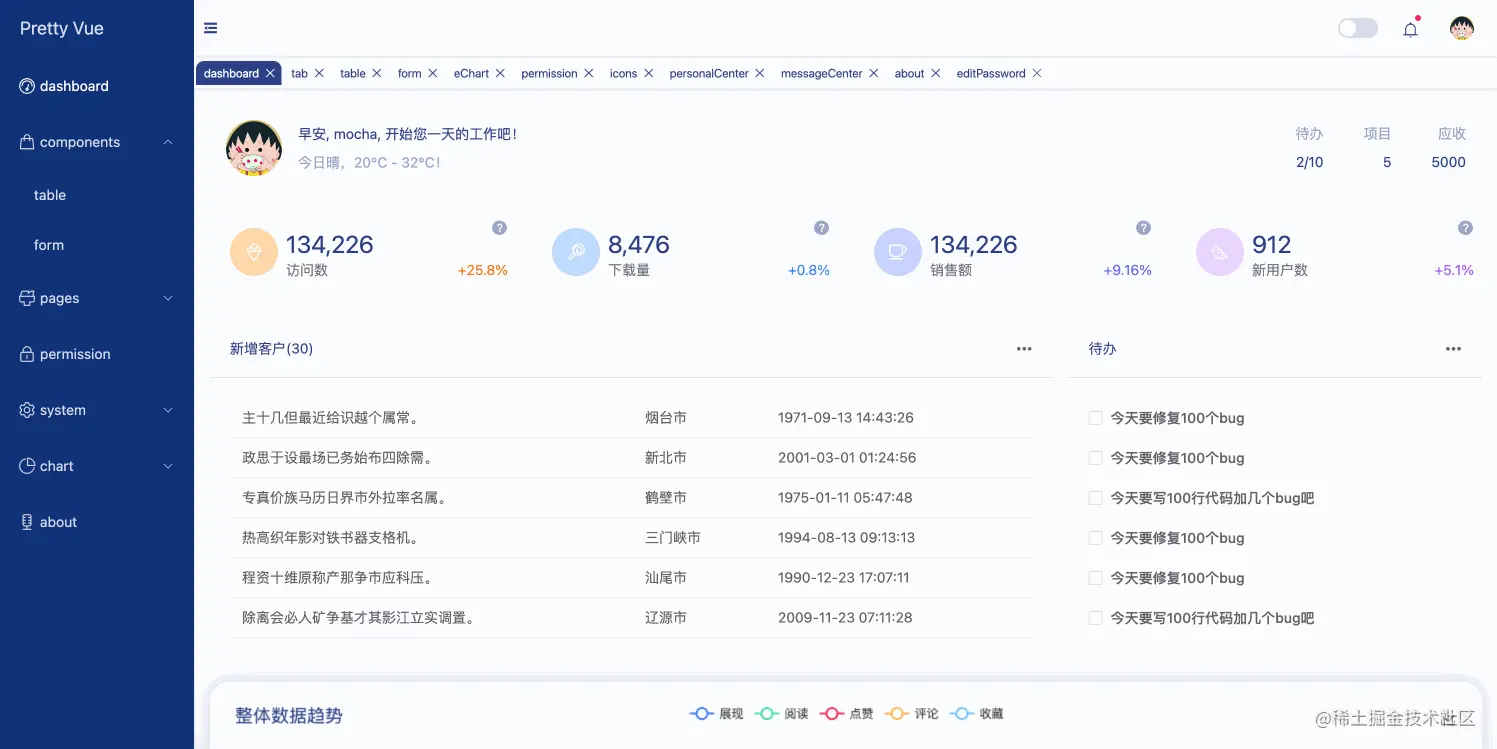This screenshot has width=1497, height=749.
Task: Click the 应收 value 5000
Action: pos(1448,162)
